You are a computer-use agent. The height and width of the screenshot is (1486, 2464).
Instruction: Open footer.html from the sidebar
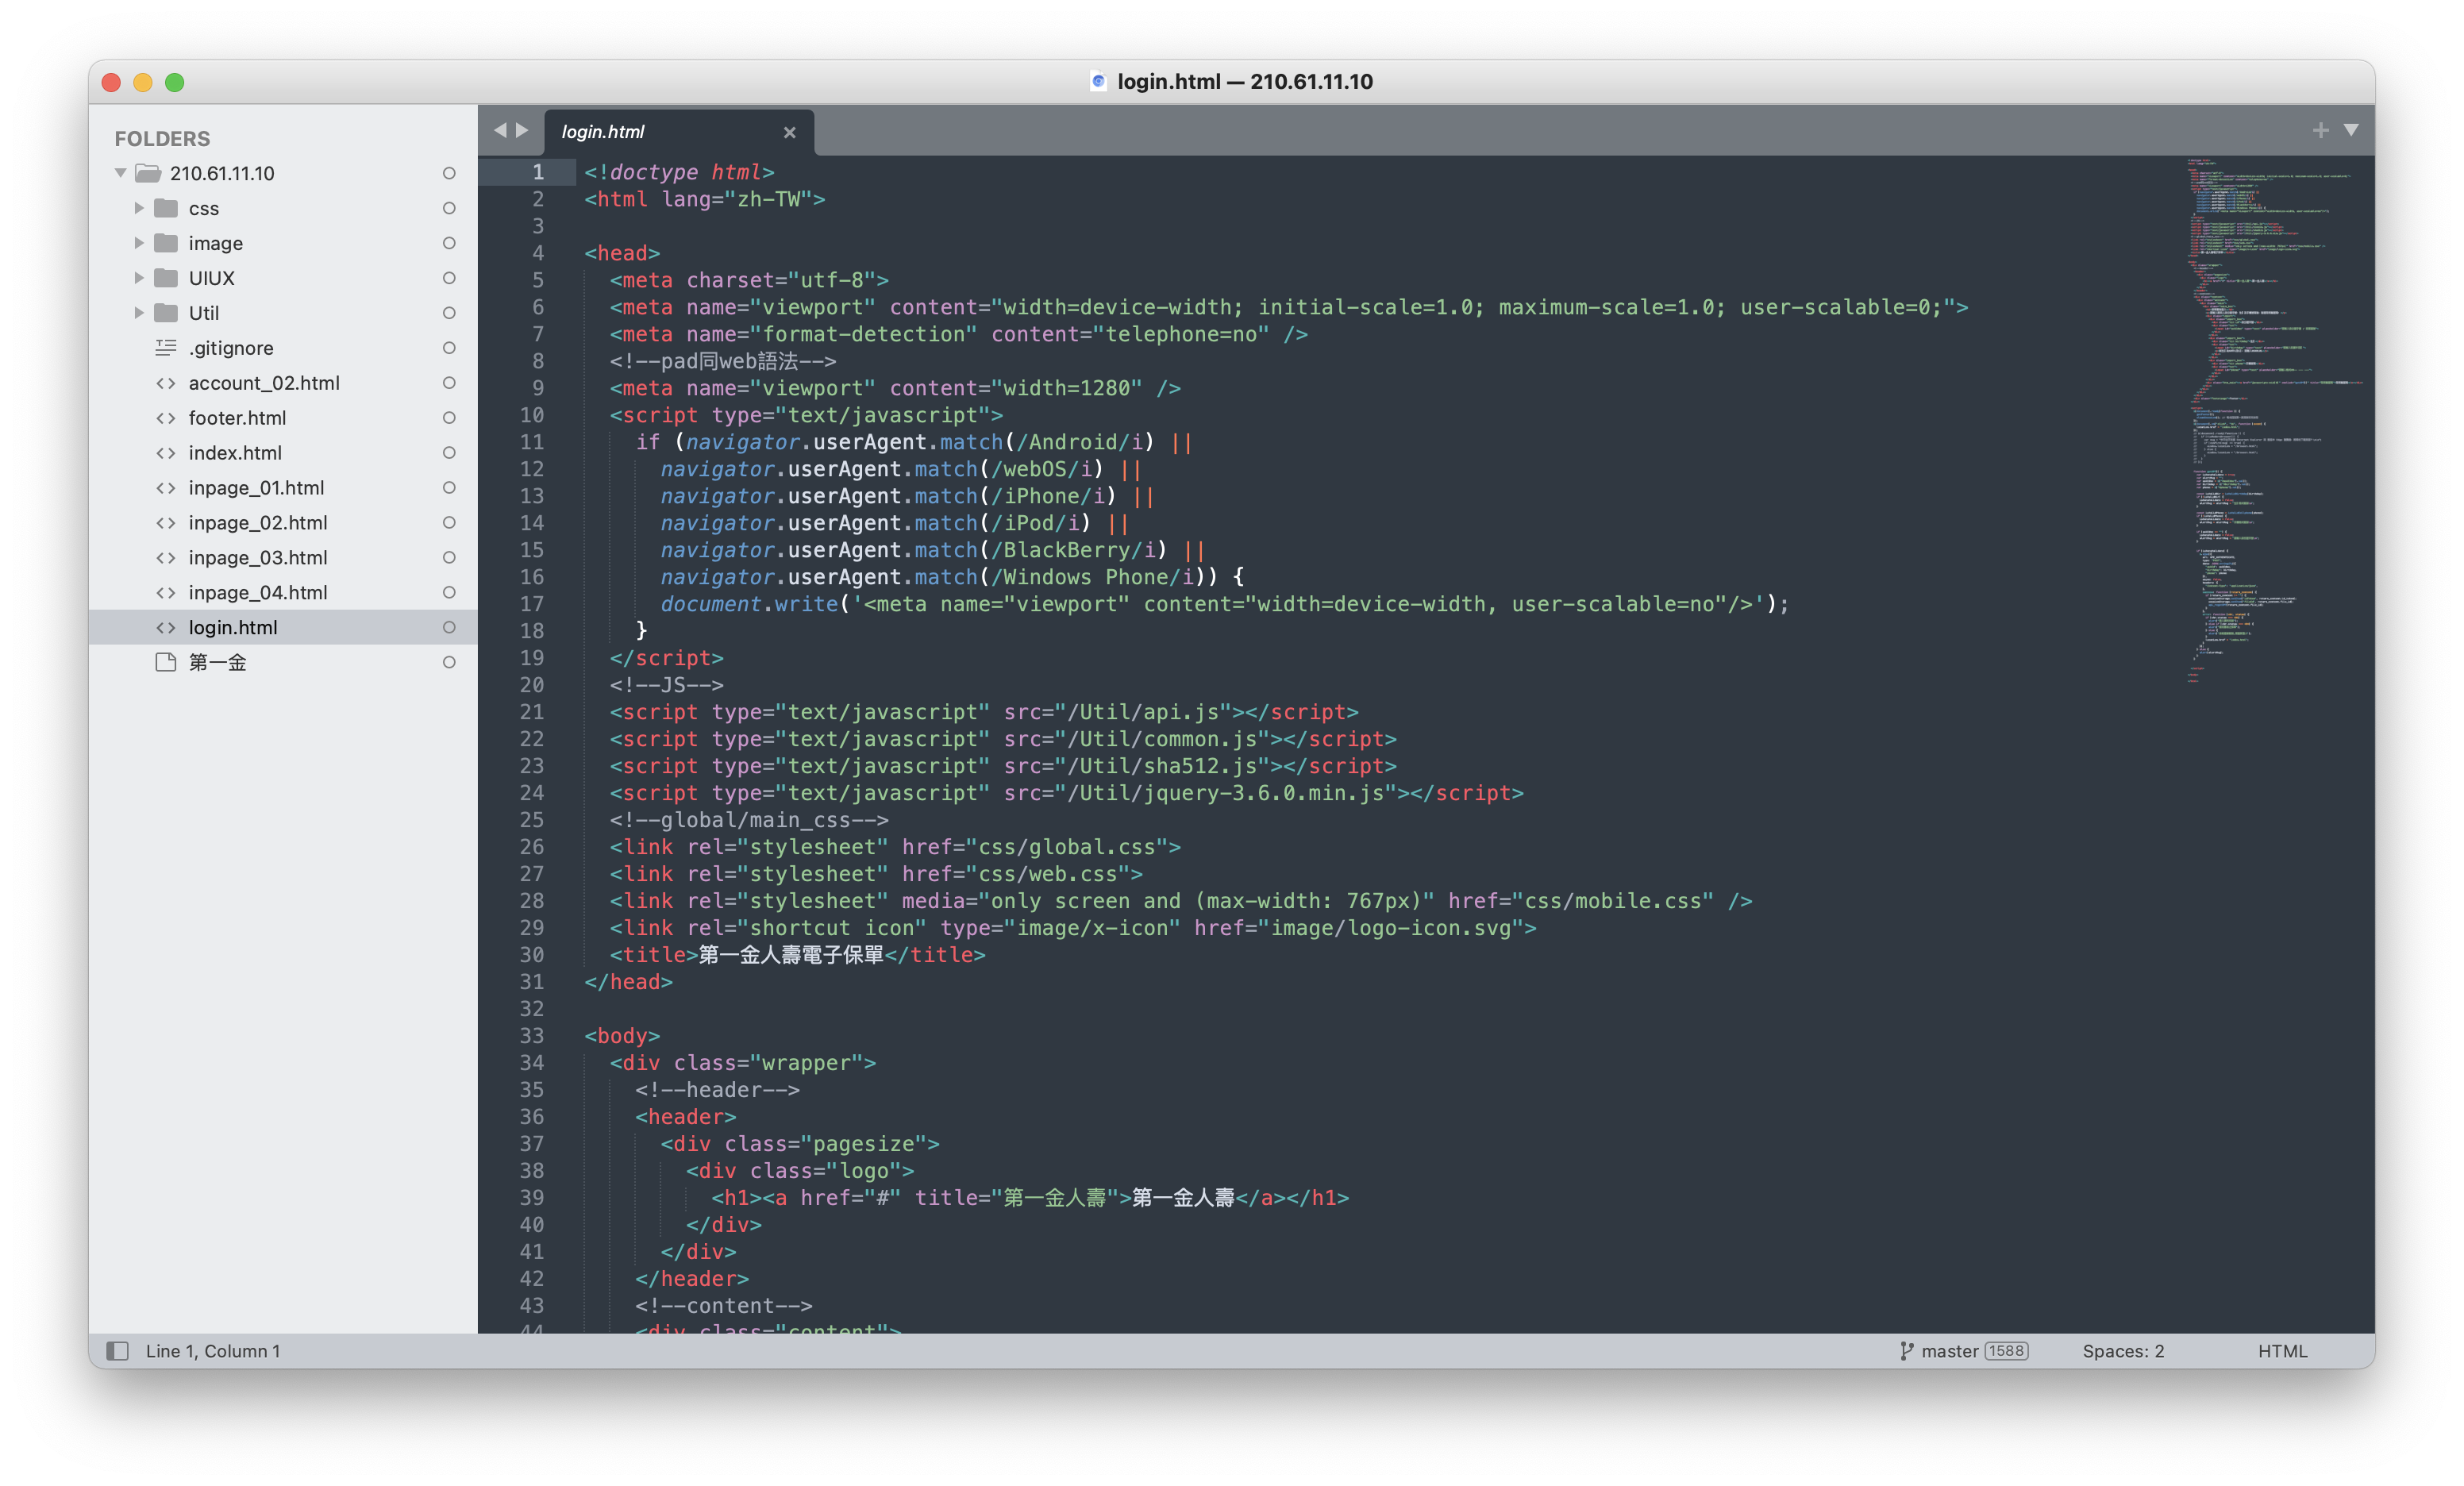click(283, 418)
